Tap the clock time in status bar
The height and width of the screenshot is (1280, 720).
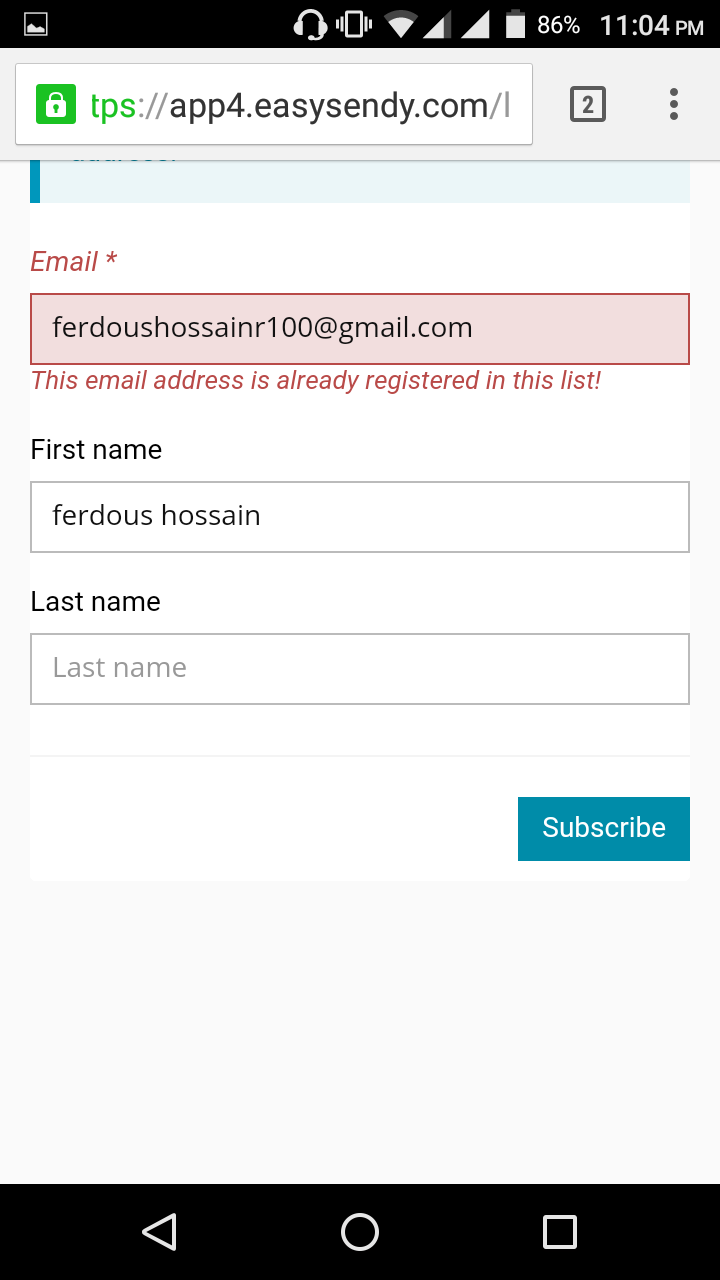651,25
